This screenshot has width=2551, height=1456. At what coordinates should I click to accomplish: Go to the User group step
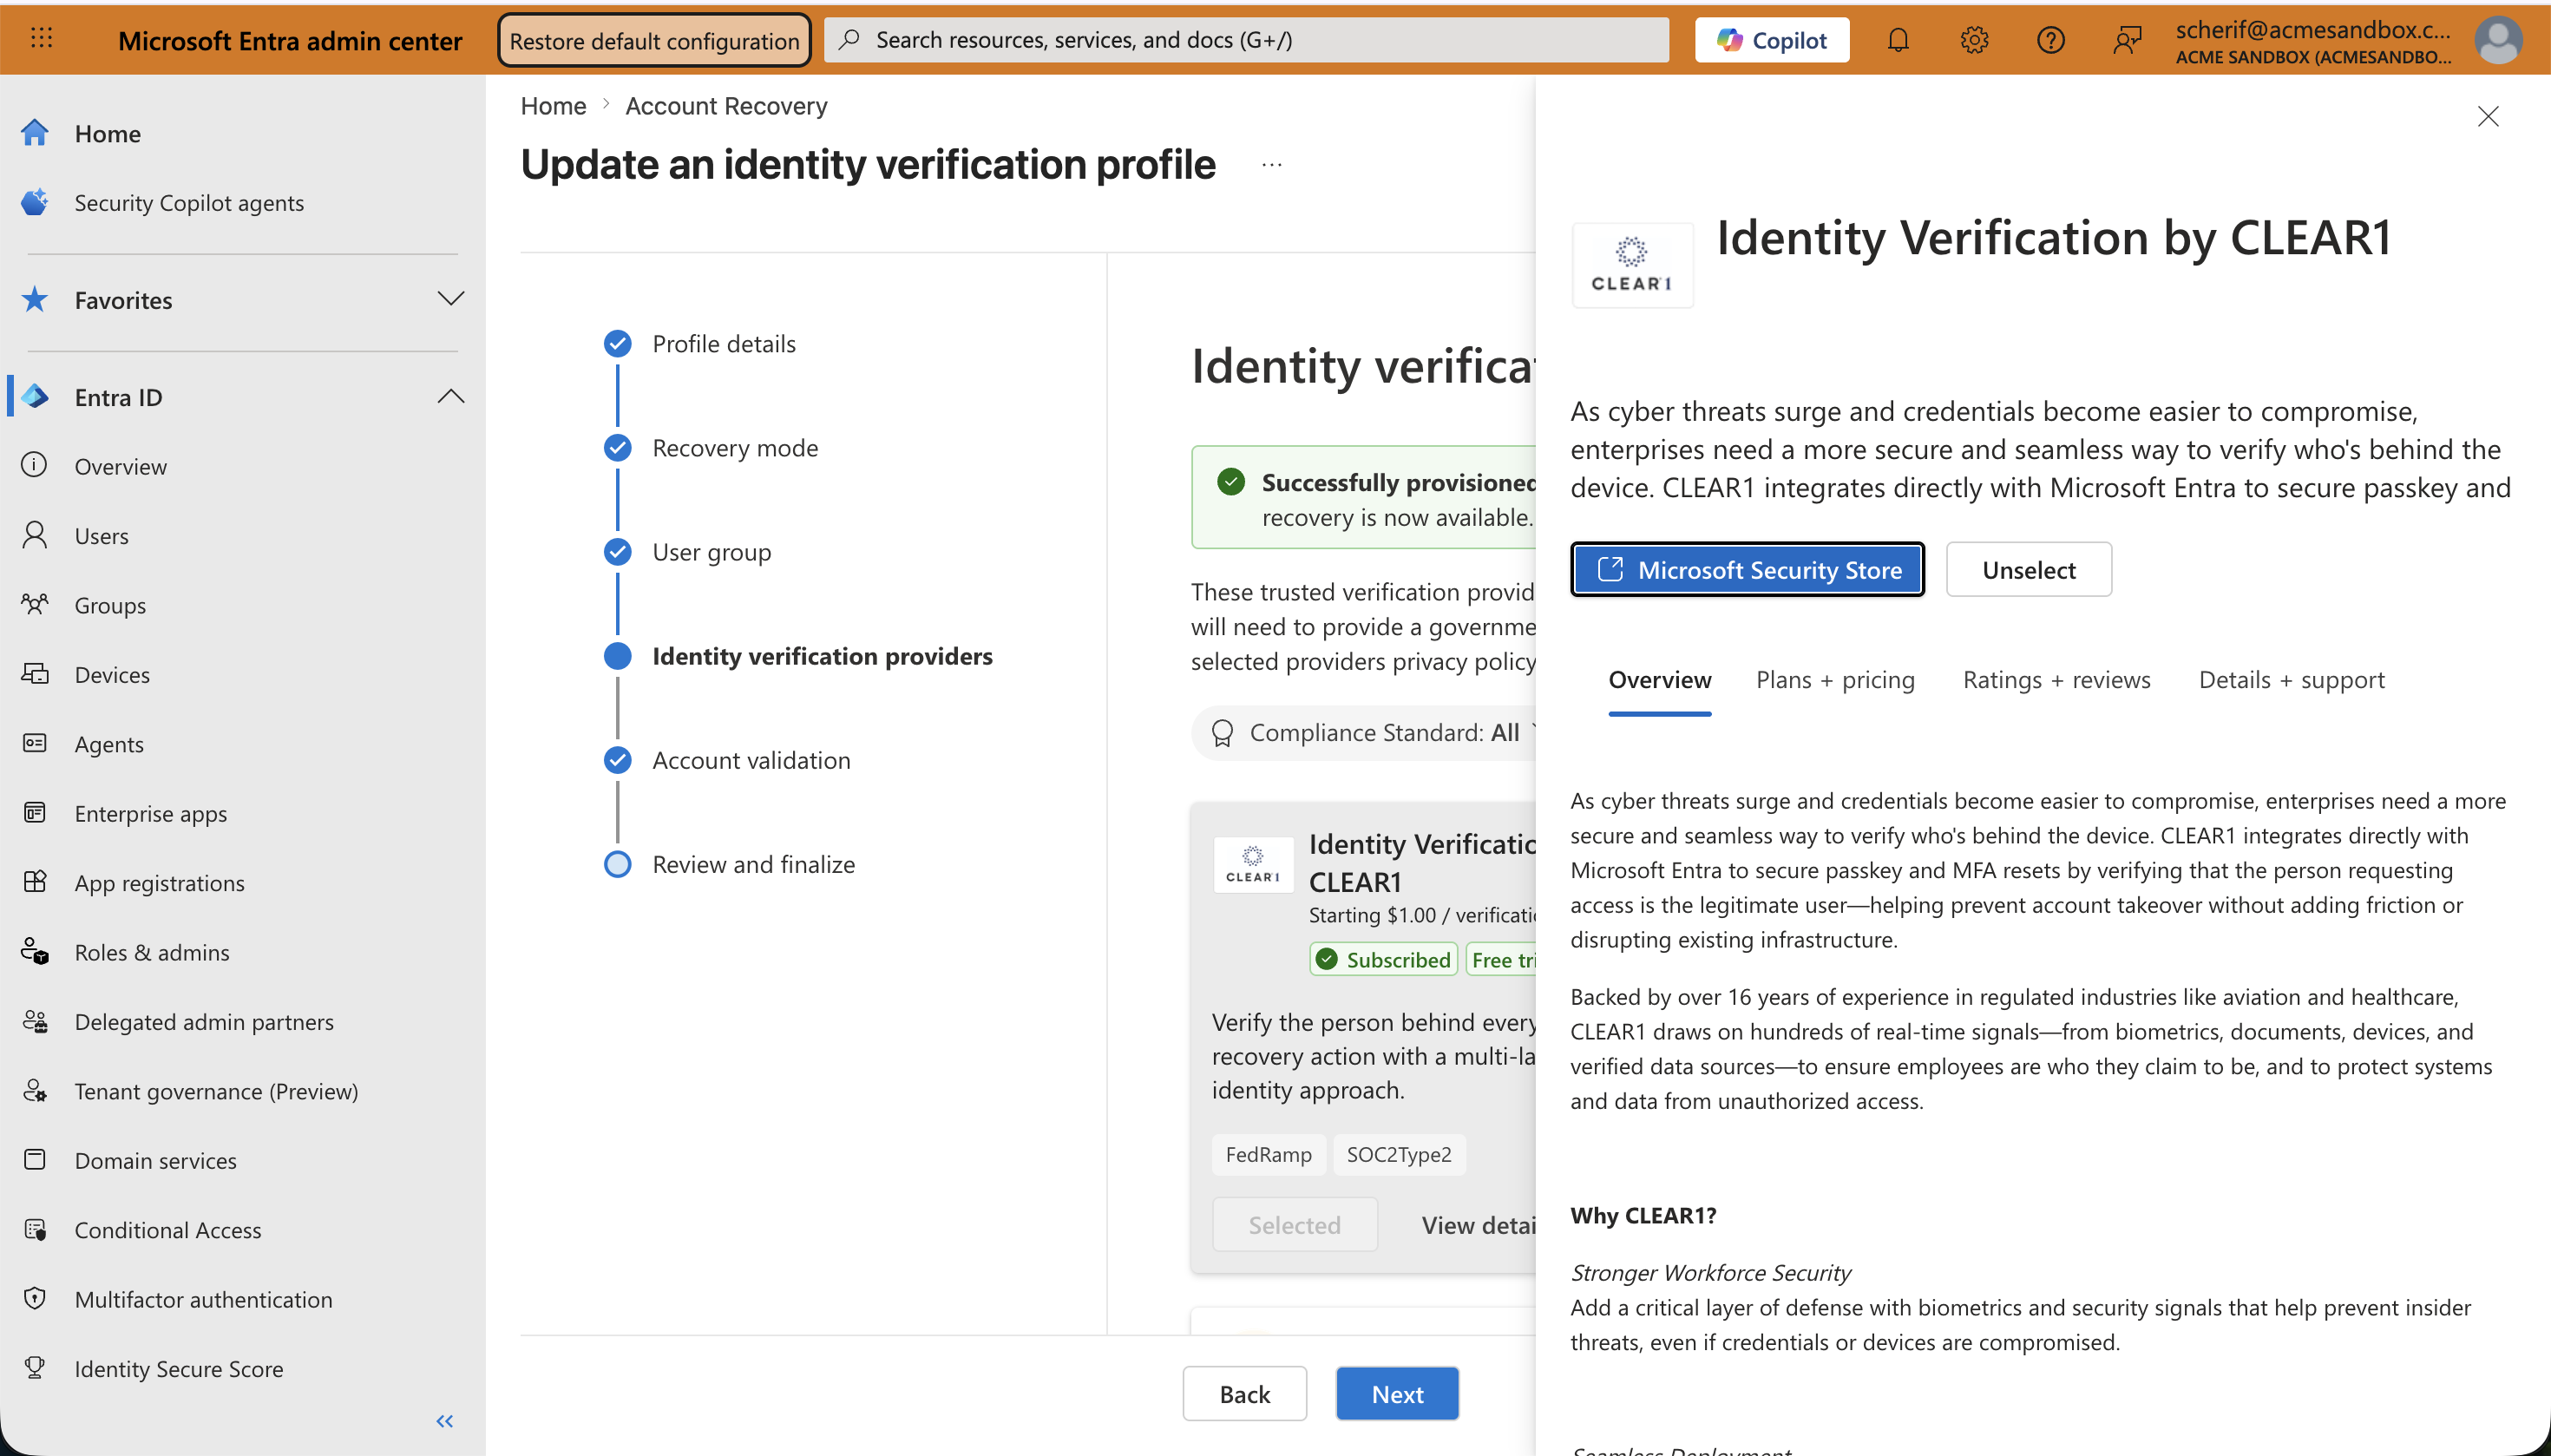coord(711,552)
